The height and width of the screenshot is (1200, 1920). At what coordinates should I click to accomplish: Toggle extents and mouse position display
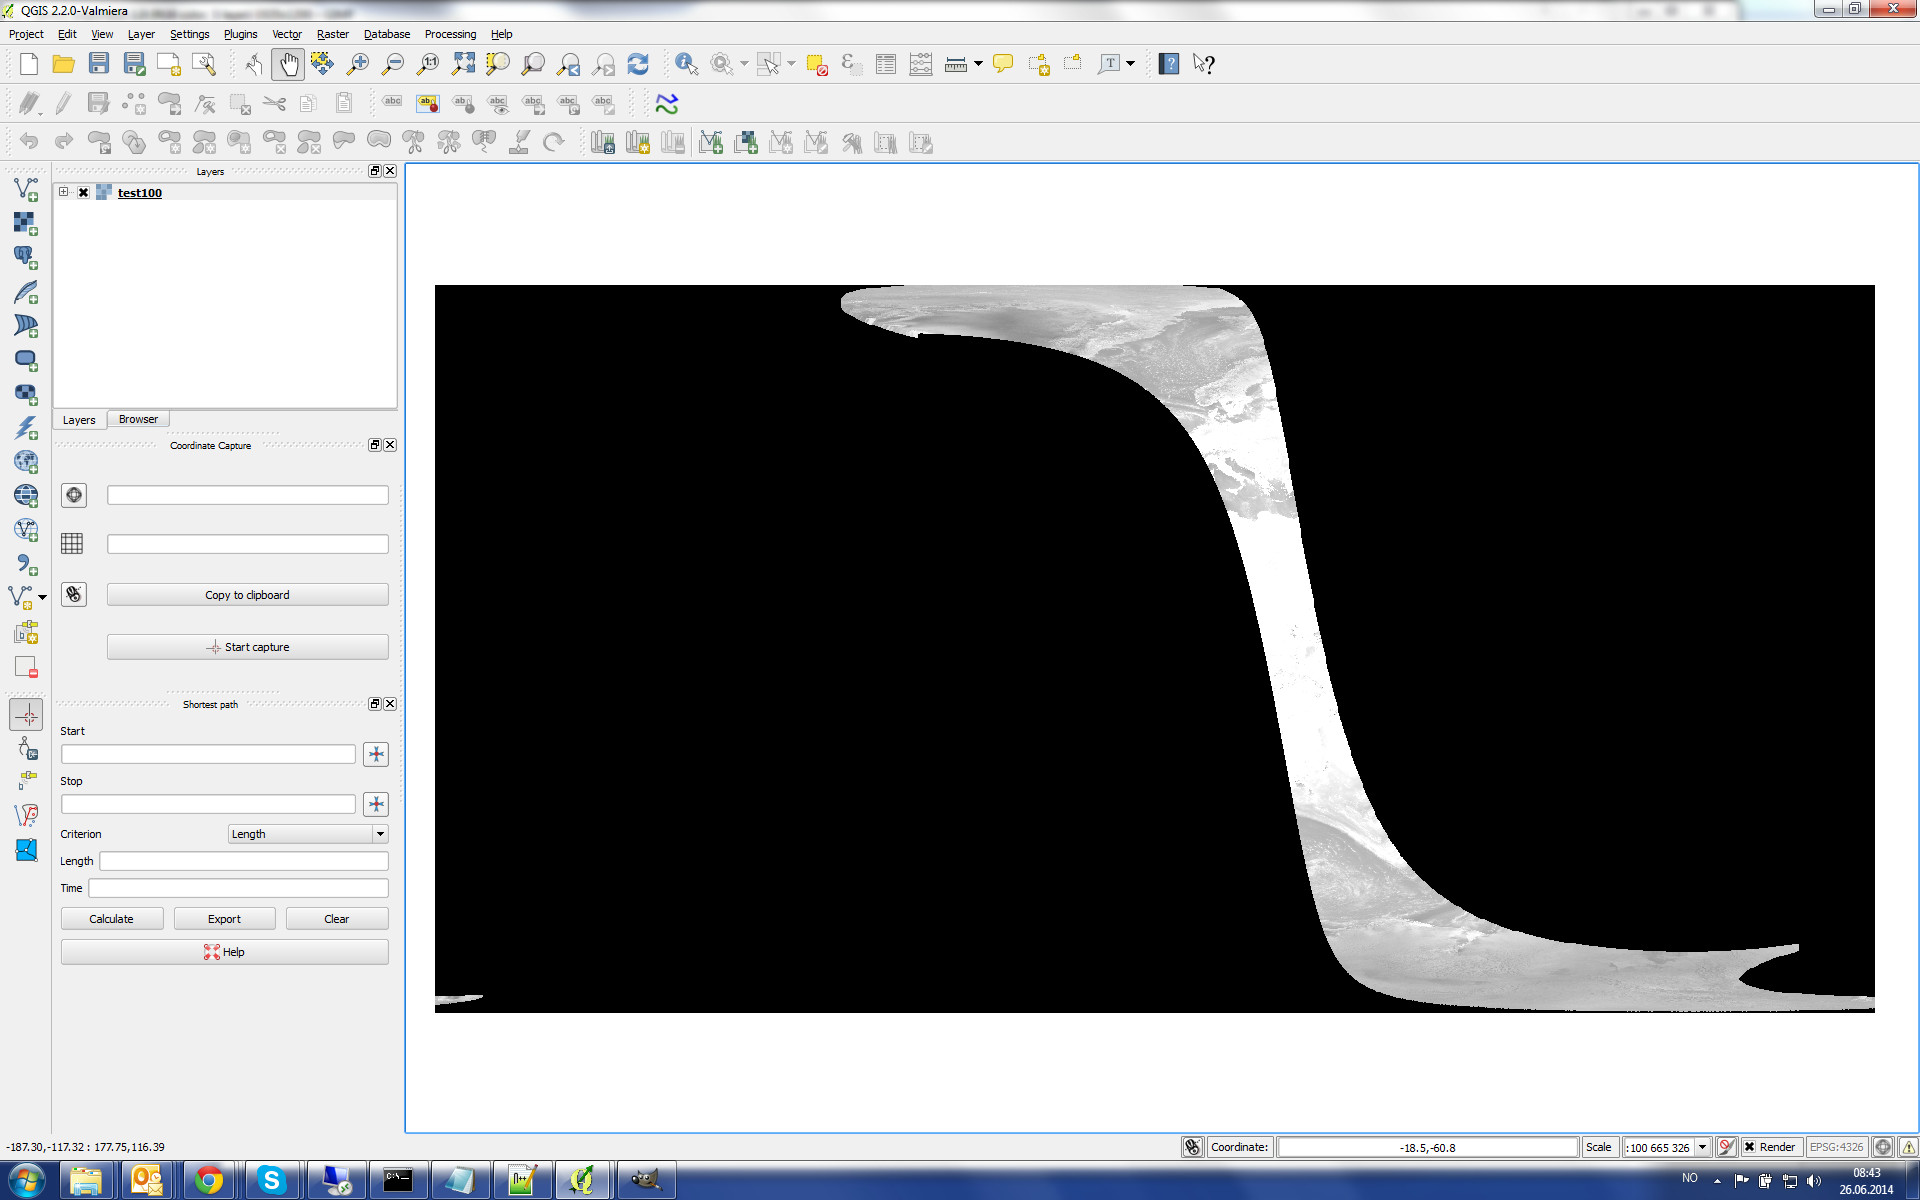1192,1147
